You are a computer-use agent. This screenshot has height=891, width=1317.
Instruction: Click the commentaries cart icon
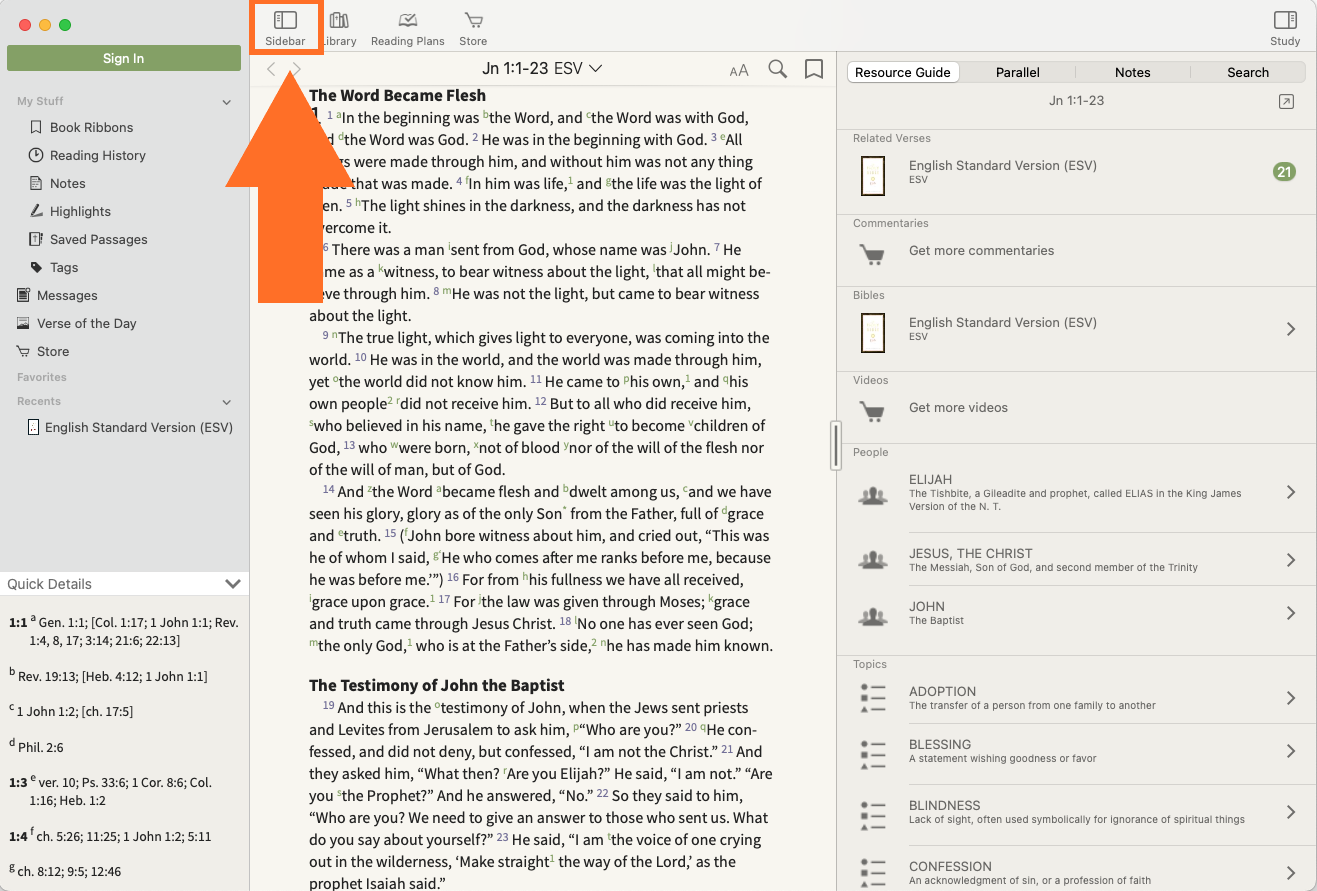tap(872, 254)
